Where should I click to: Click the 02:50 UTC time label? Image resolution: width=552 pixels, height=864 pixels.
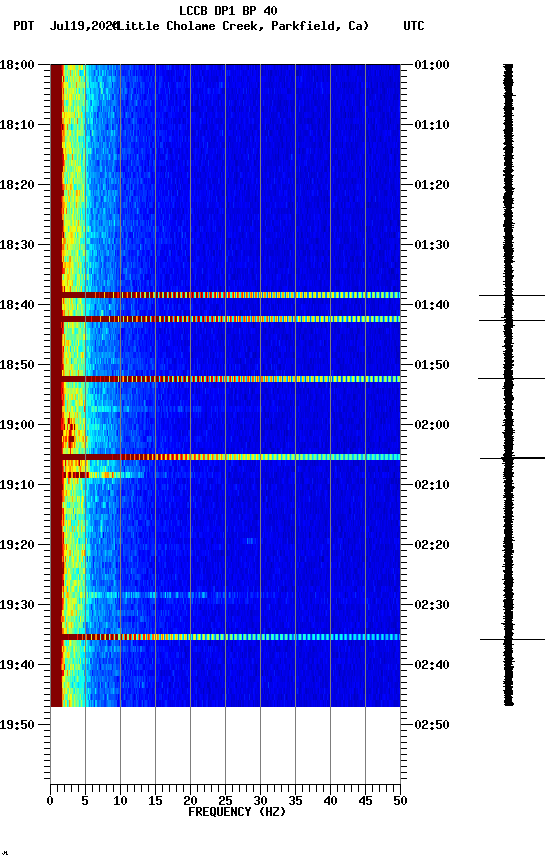click(x=432, y=725)
